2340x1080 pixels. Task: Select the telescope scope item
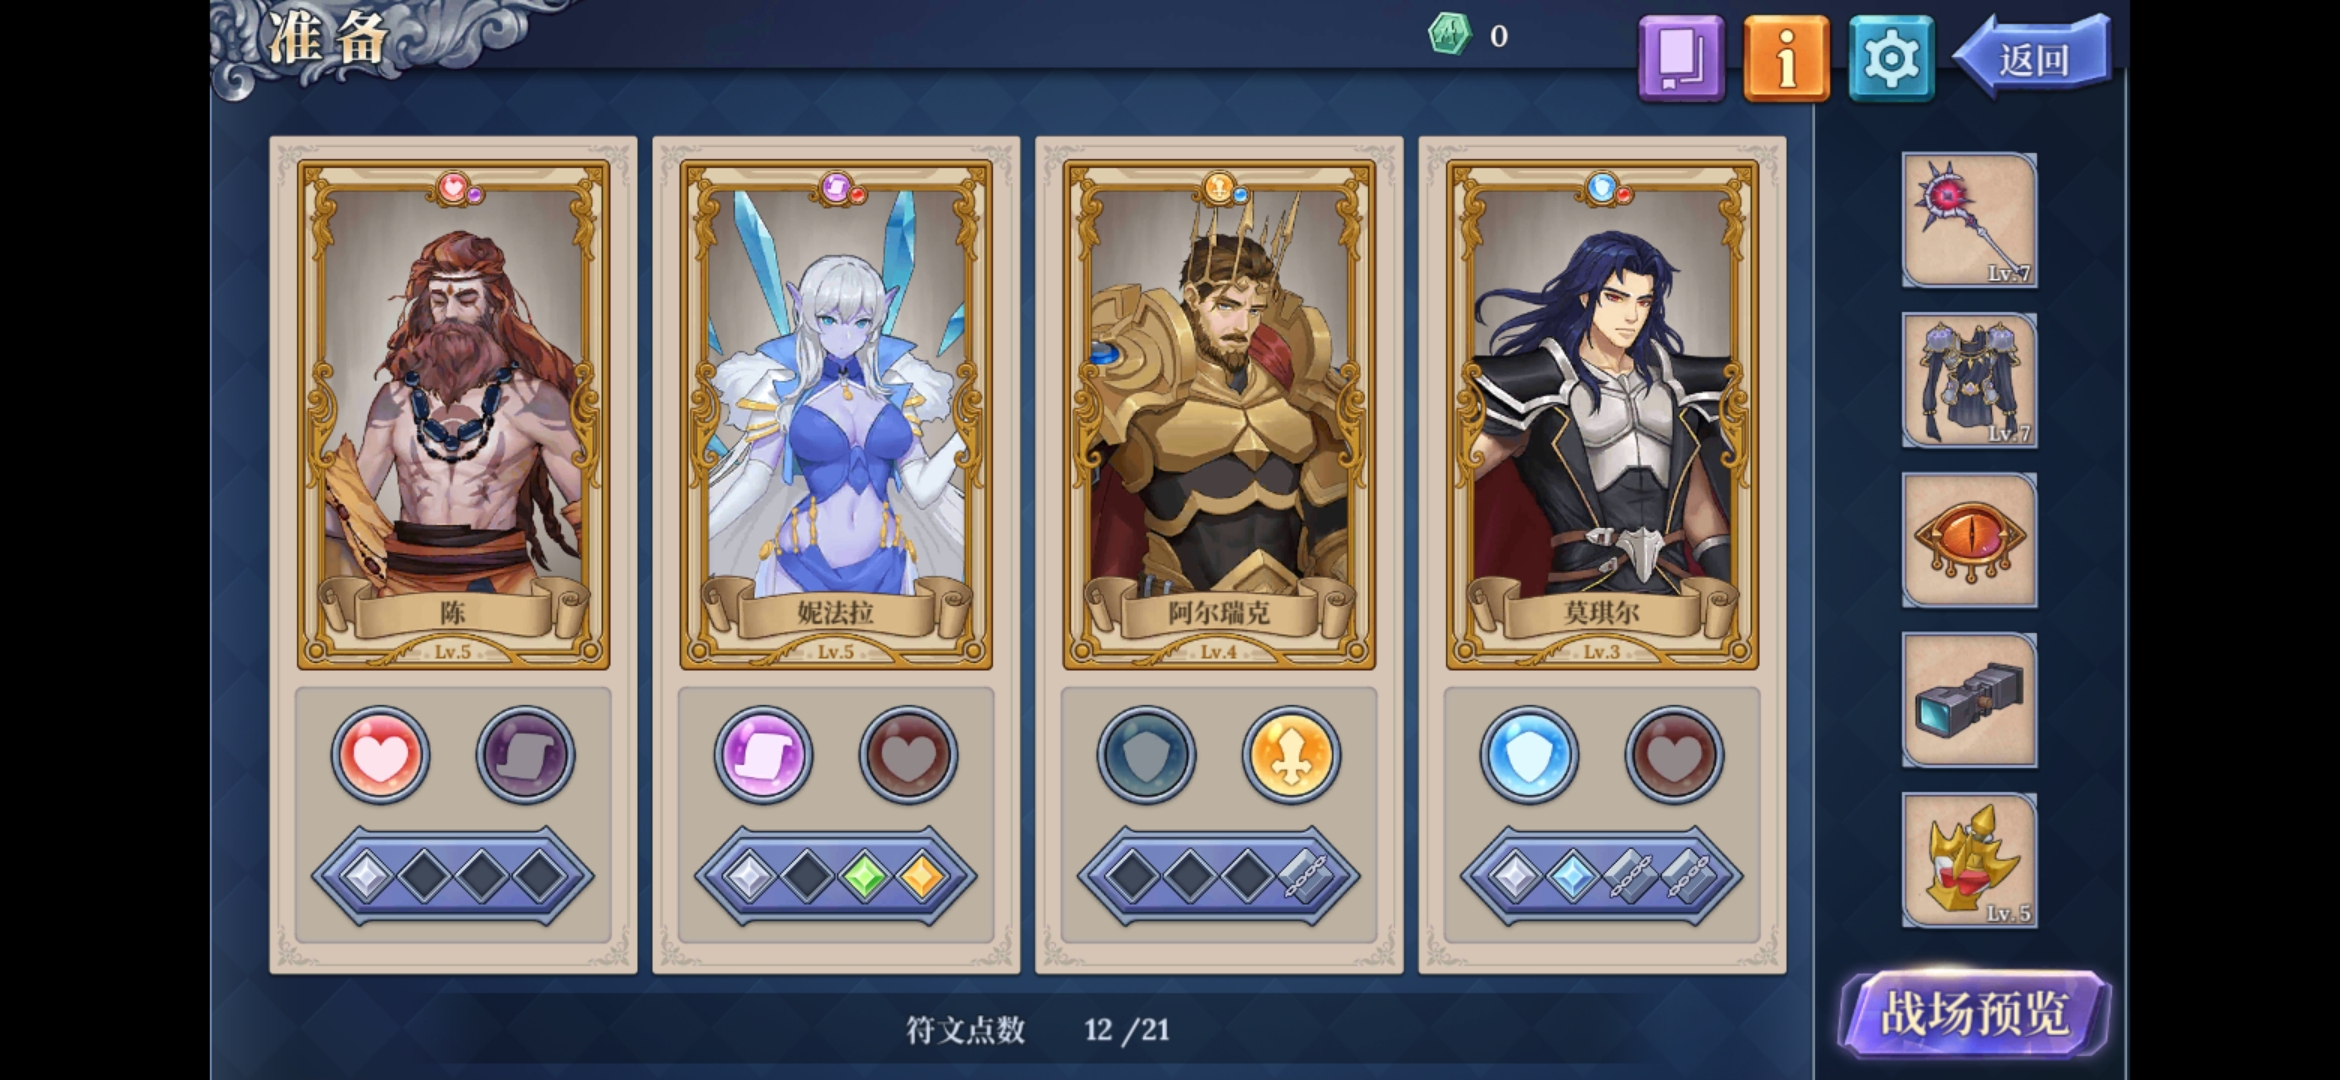click(1969, 700)
